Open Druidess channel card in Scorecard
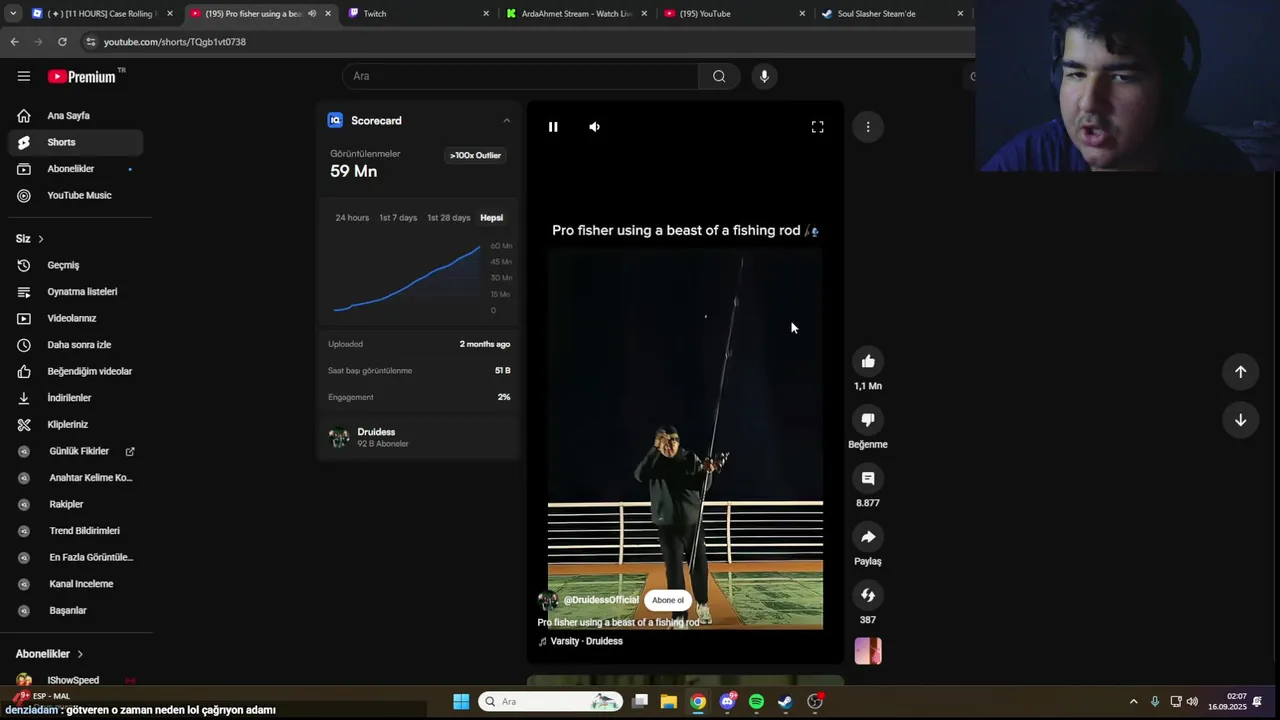The width and height of the screenshot is (1280, 720). [x=418, y=437]
